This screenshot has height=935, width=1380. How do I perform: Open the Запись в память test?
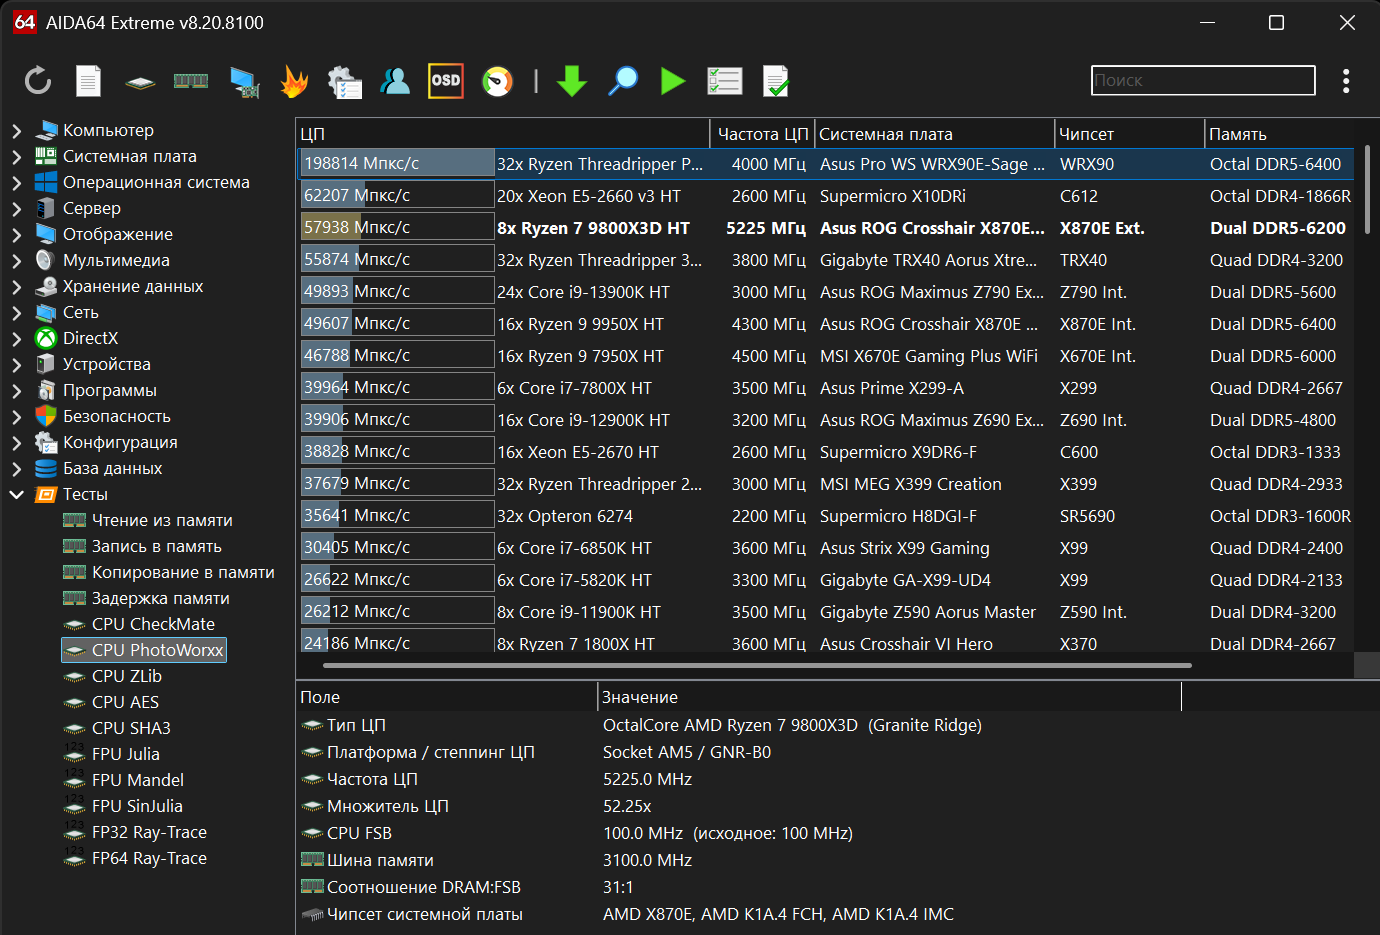click(157, 546)
